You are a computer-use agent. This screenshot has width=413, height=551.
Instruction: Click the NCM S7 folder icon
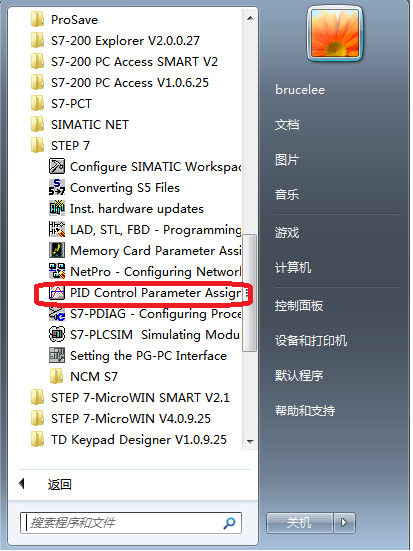click(56, 377)
